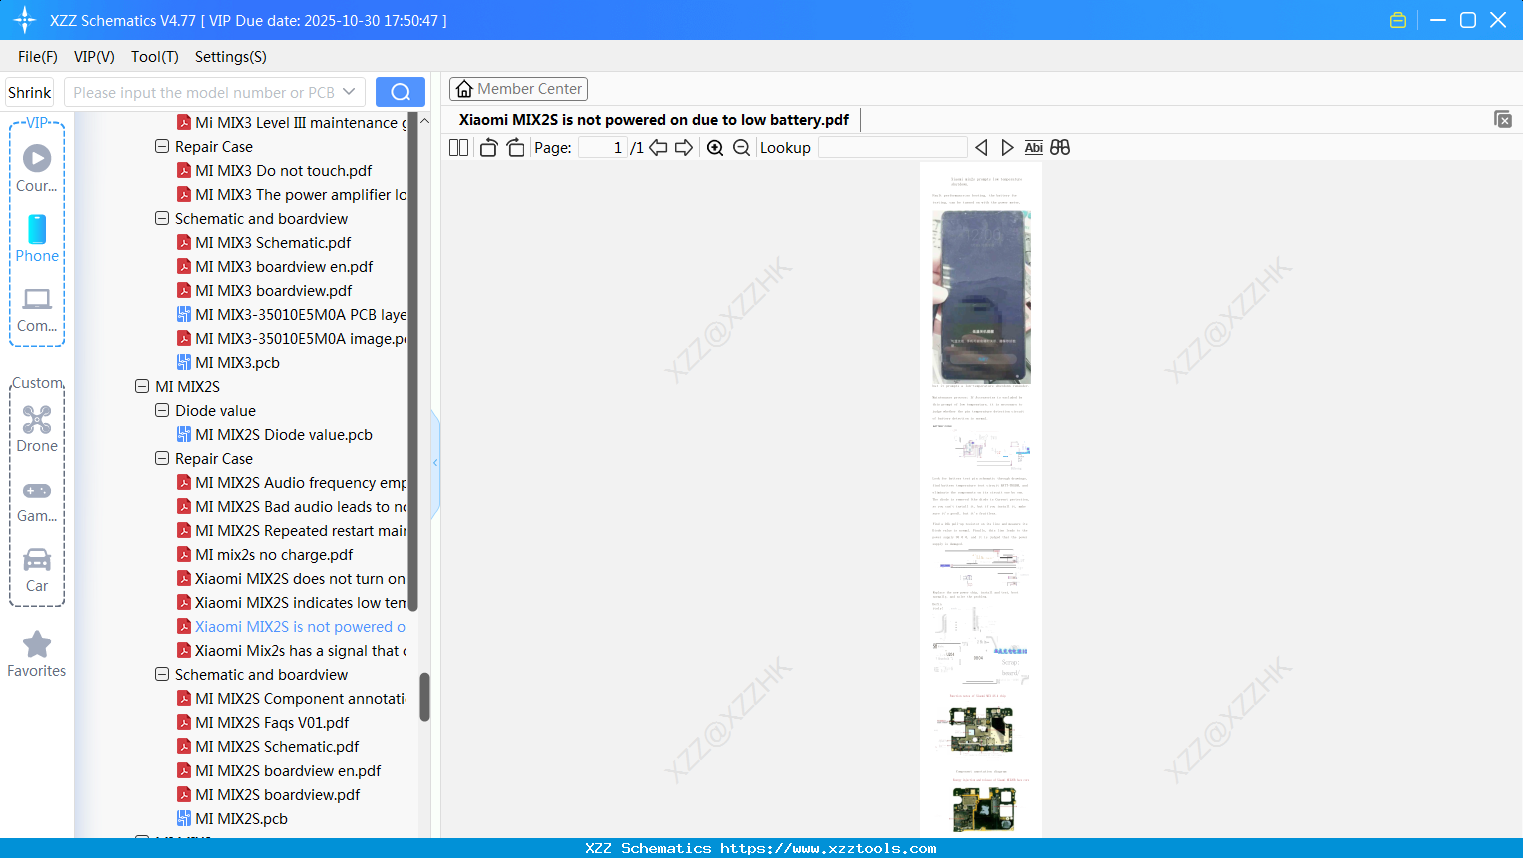Collapse MI MIX2S Schematic and boardview folder
Screen dimensions: 1523x858
pyautogui.click(x=162, y=674)
